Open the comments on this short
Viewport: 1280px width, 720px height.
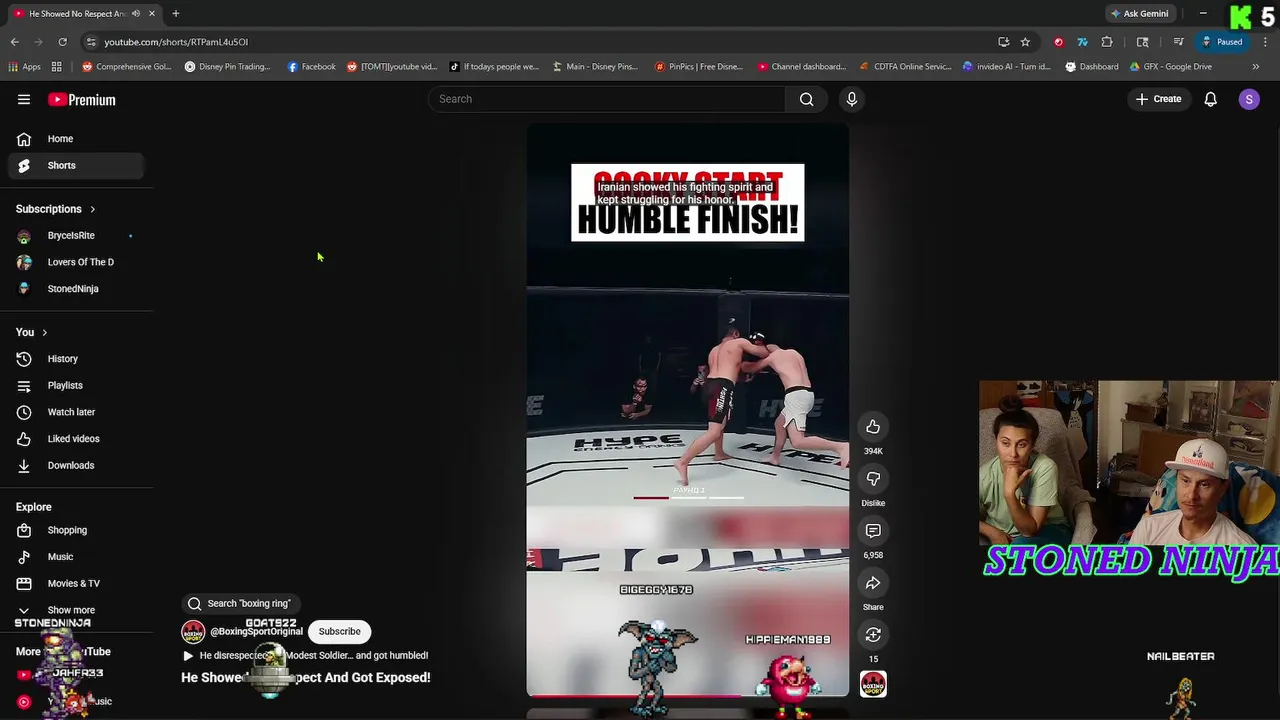[873, 531]
